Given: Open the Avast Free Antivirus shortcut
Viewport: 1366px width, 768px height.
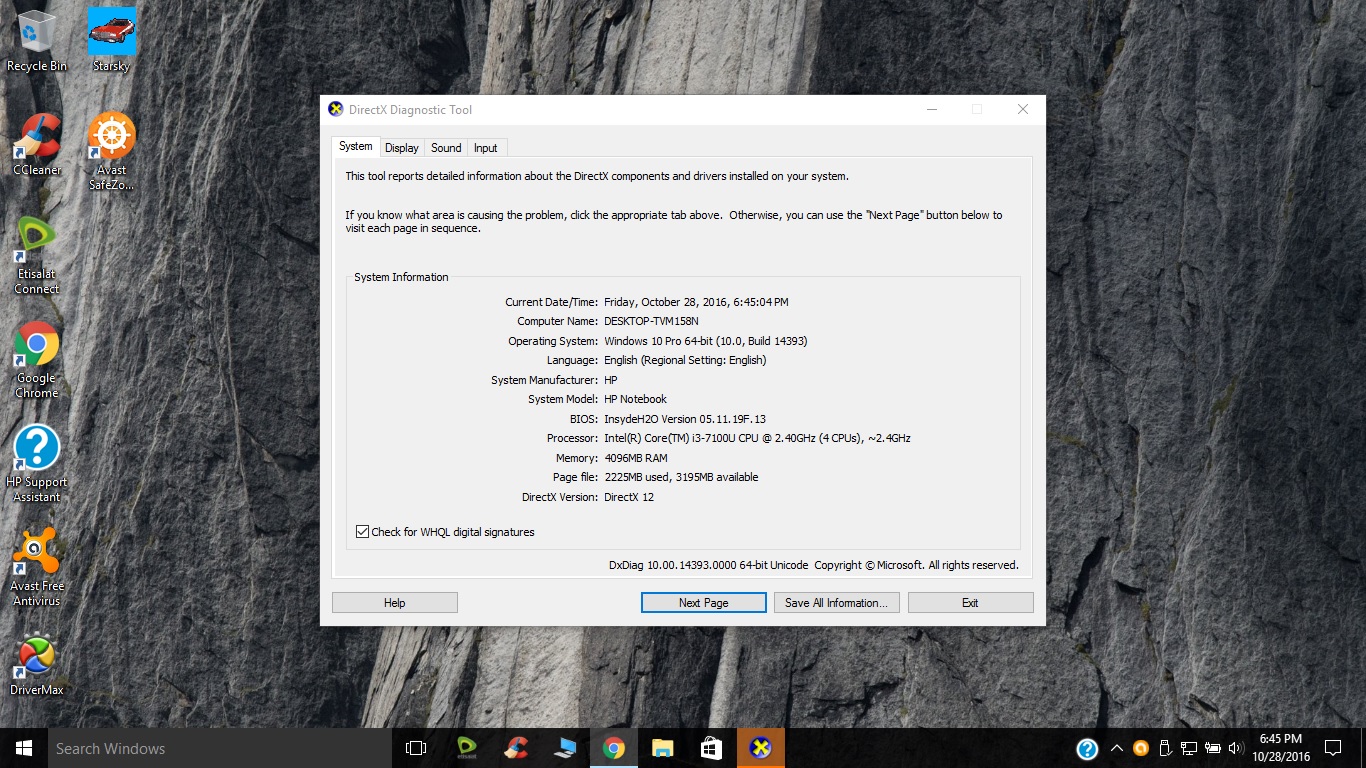Looking at the screenshot, I should tap(37, 553).
